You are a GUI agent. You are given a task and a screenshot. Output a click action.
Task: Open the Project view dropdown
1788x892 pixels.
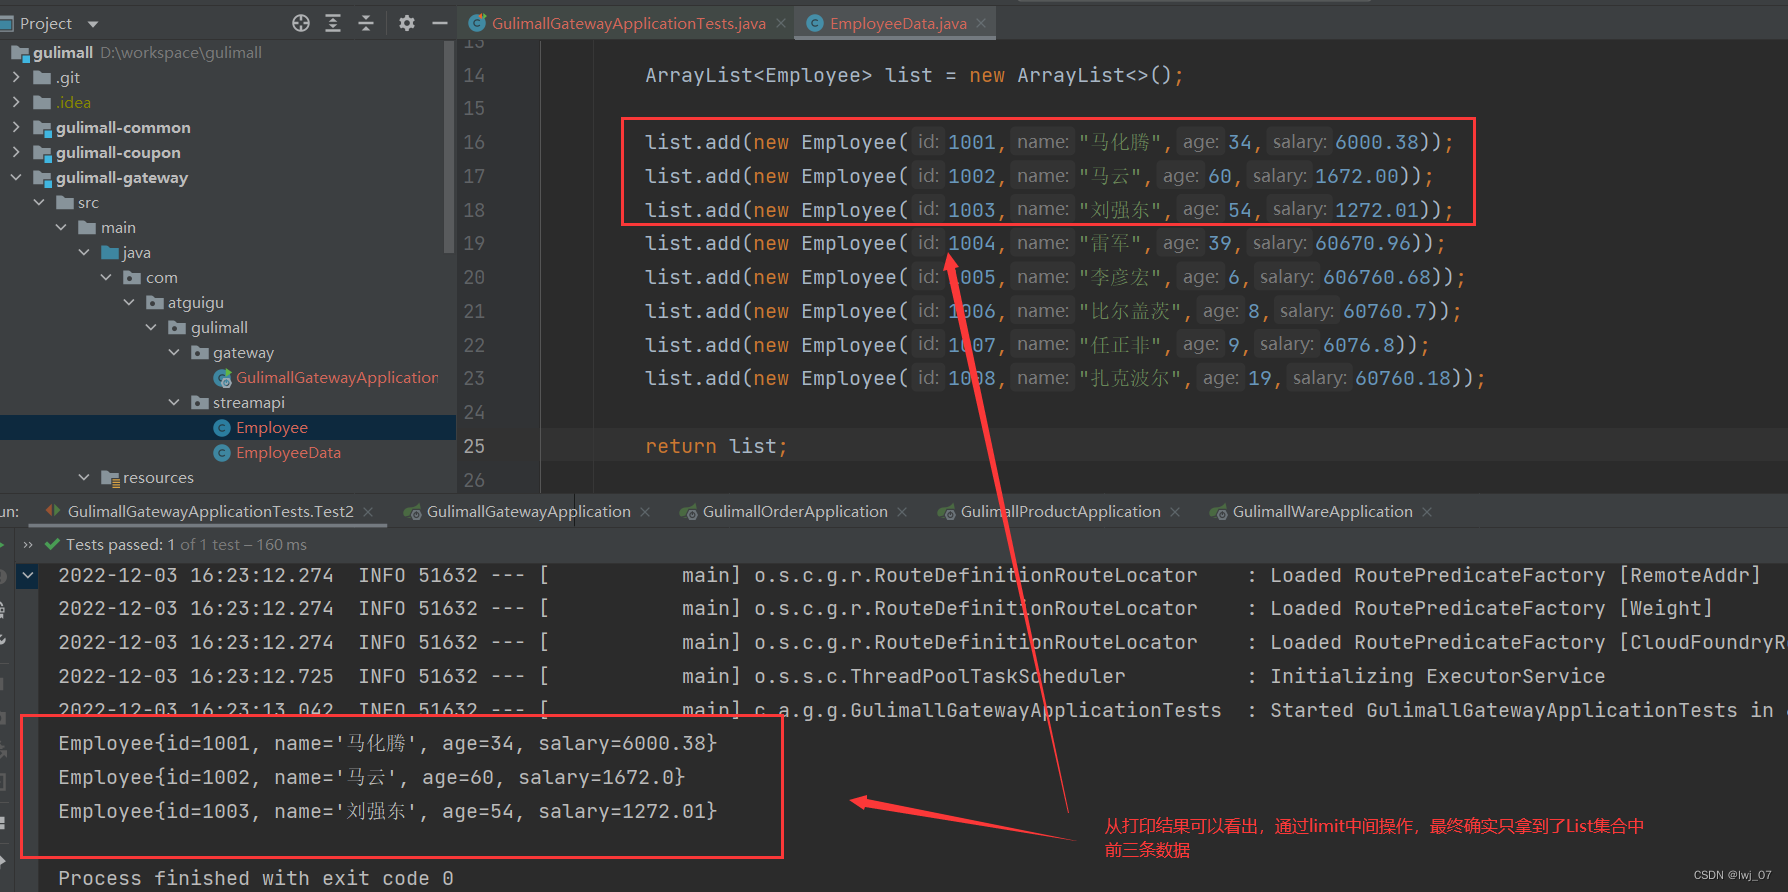(93, 24)
